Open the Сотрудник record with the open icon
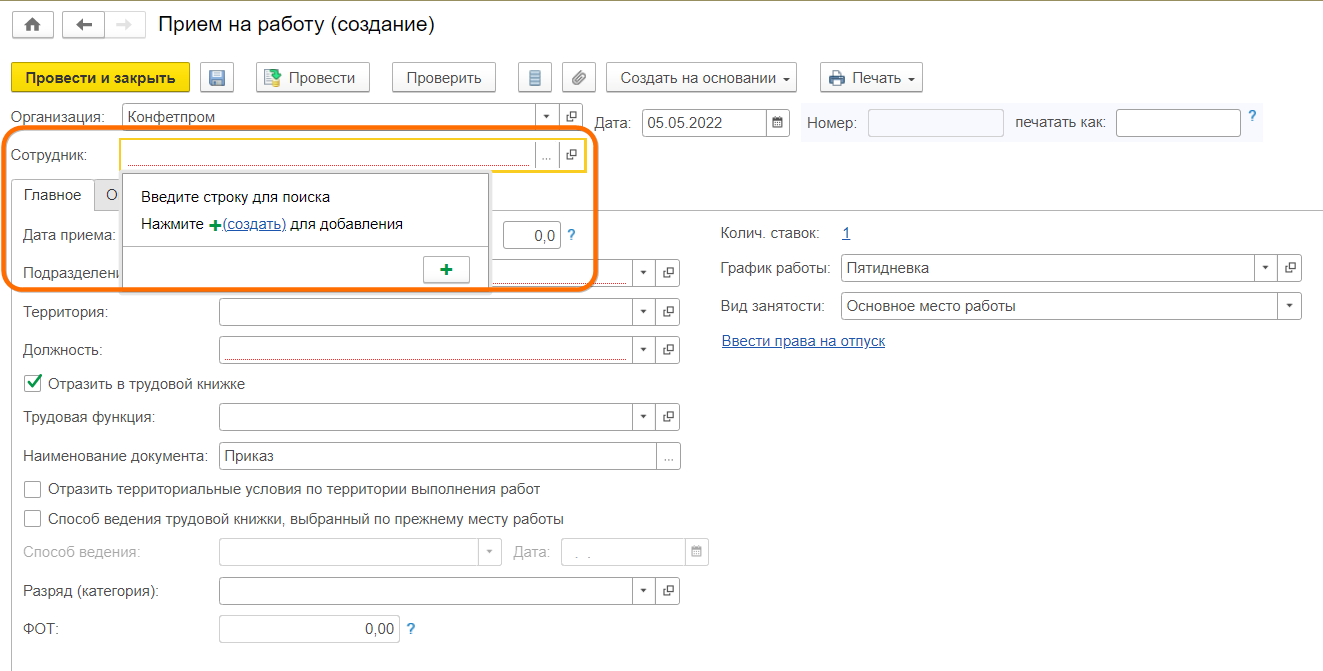The width and height of the screenshot is (1323, 671). 571,155
